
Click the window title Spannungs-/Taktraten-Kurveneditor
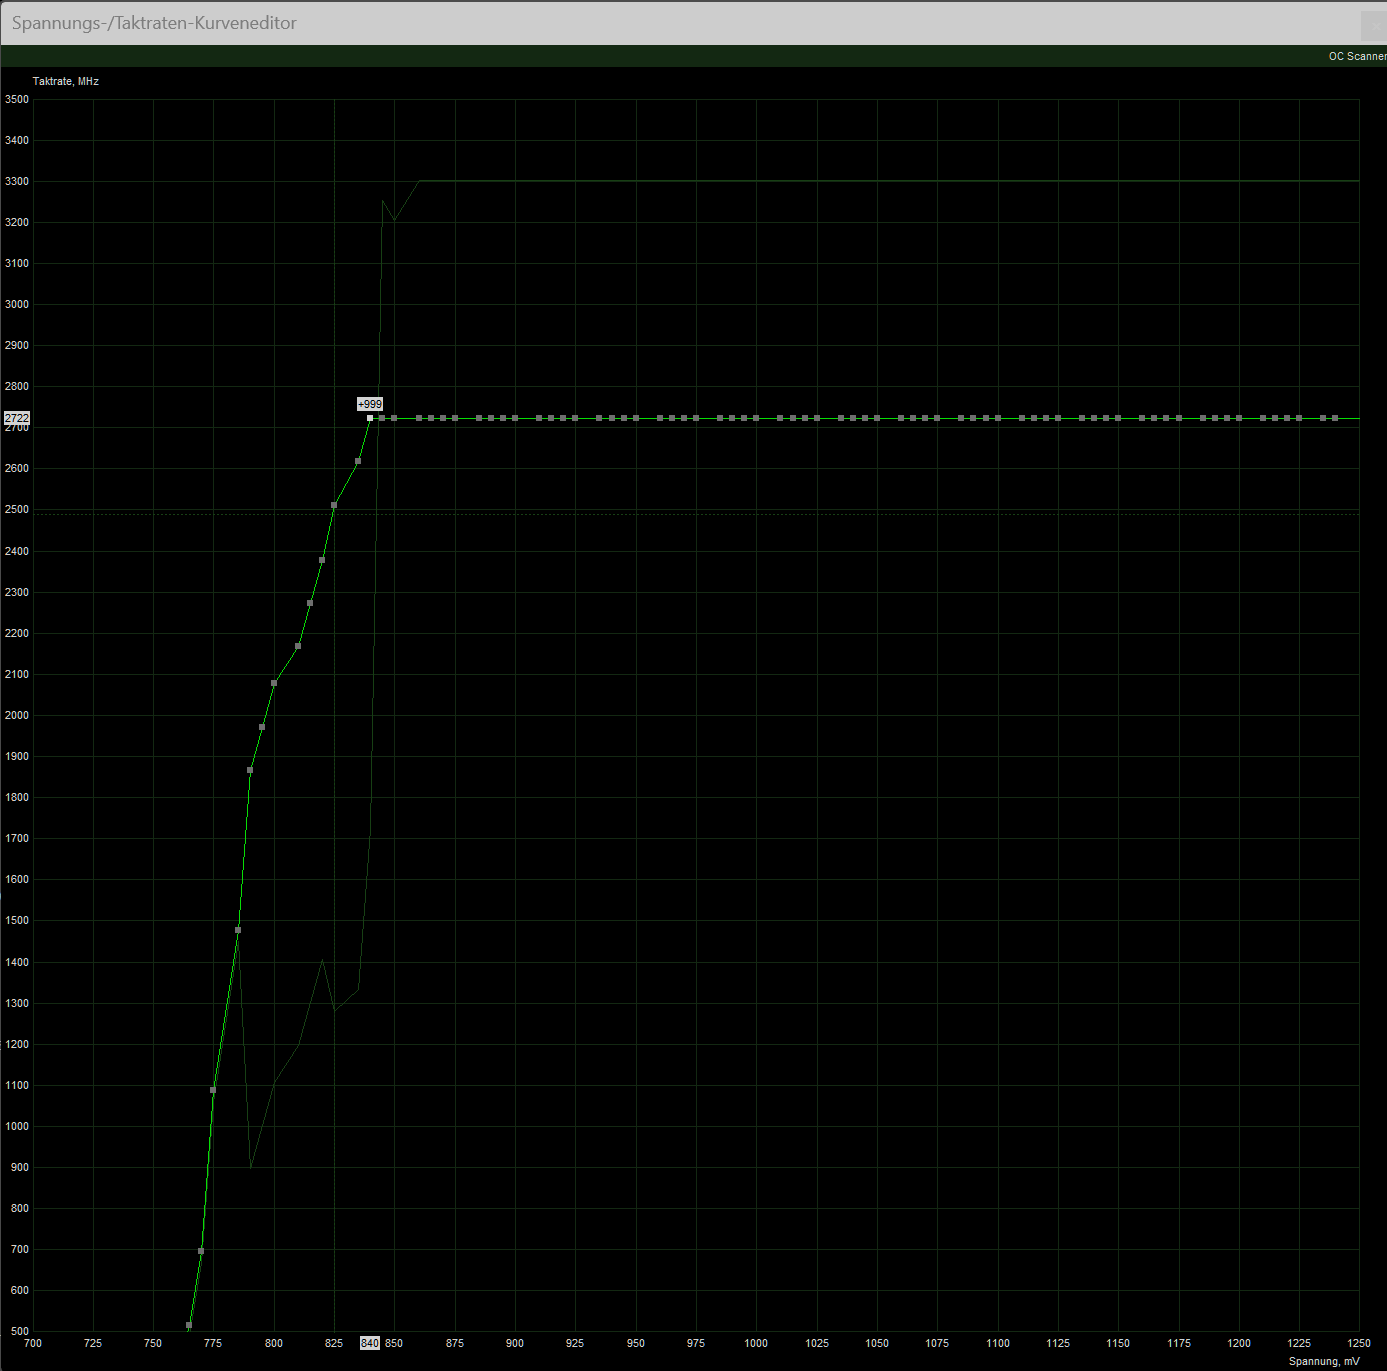[154, 23]
